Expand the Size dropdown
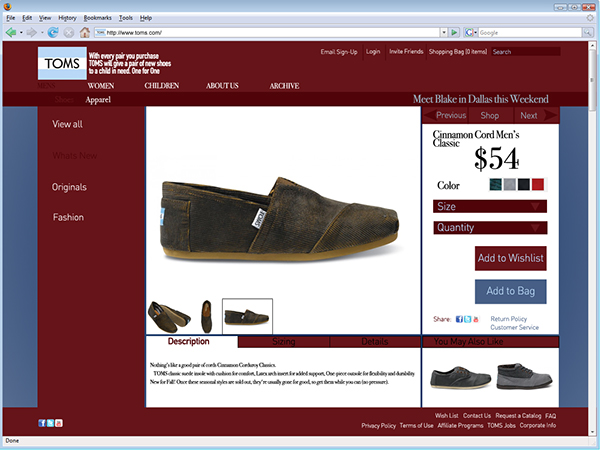The width and height of the screenshot is (600, 450). tap(490, 206)
